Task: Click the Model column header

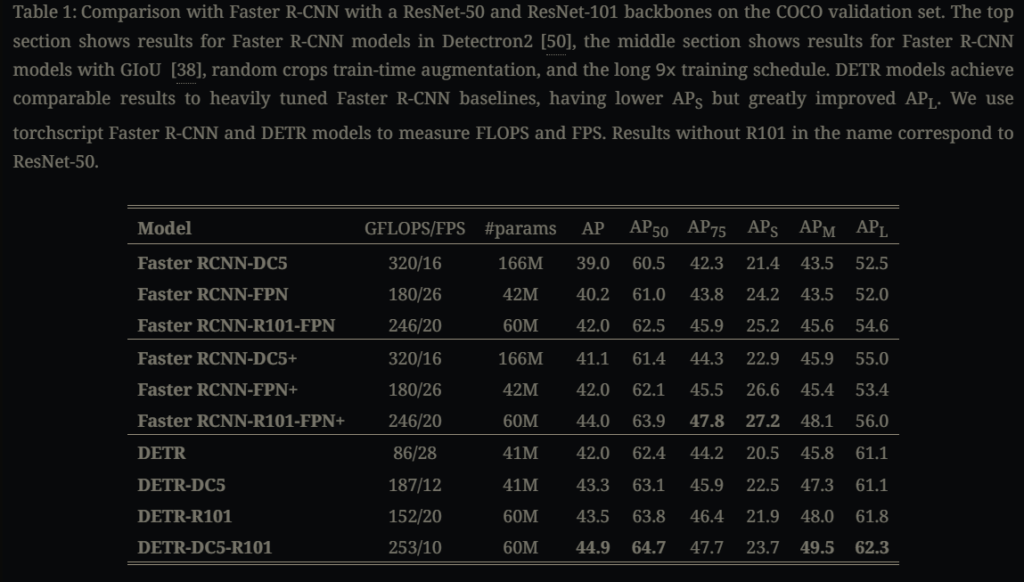Action: coord(164,228)
